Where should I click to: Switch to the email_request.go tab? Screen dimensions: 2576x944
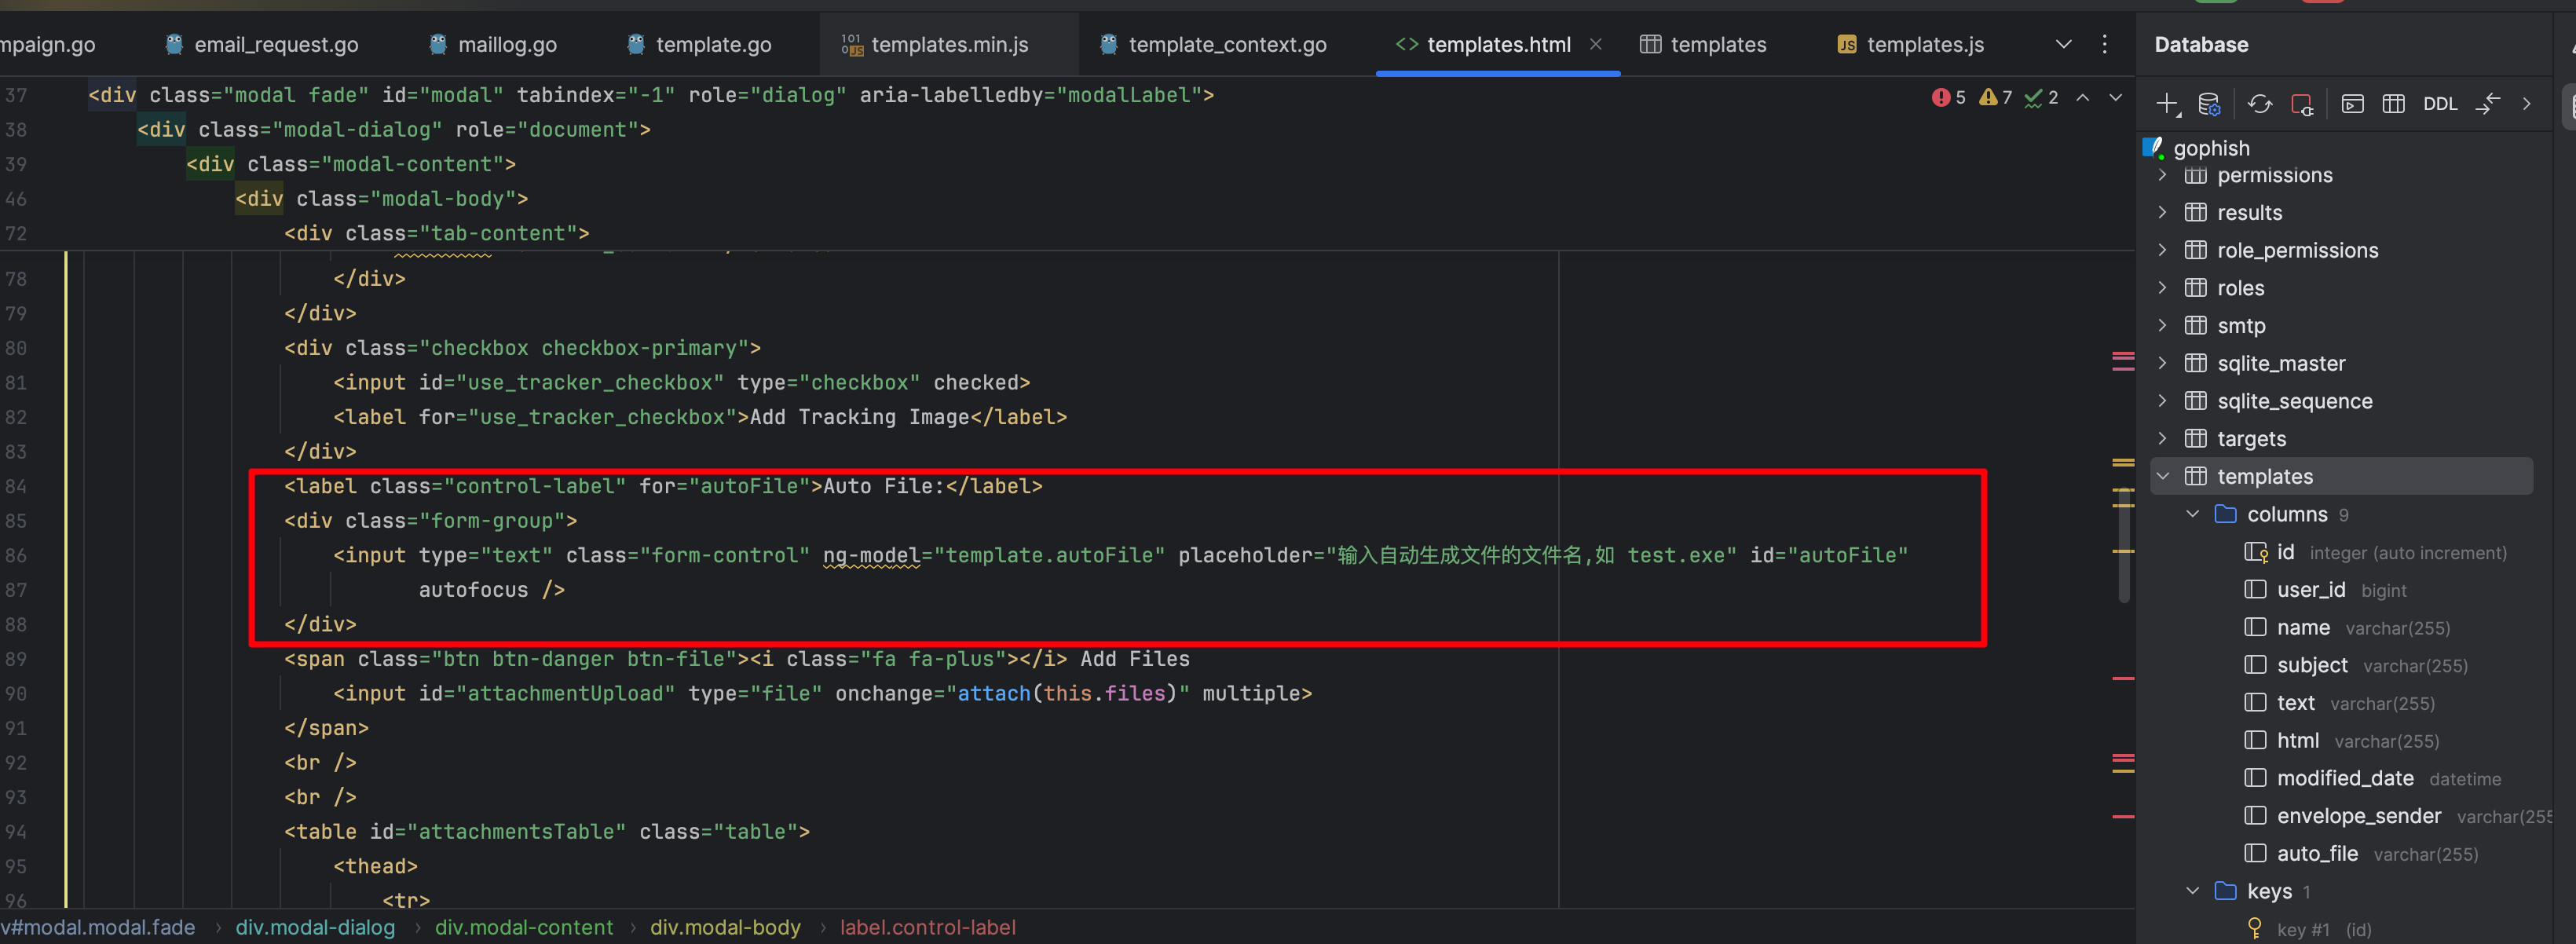(x=261, y=44)
